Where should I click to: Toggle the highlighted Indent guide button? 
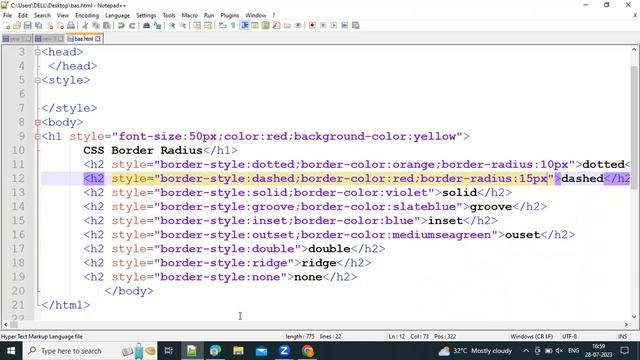[x=245, y=25]
